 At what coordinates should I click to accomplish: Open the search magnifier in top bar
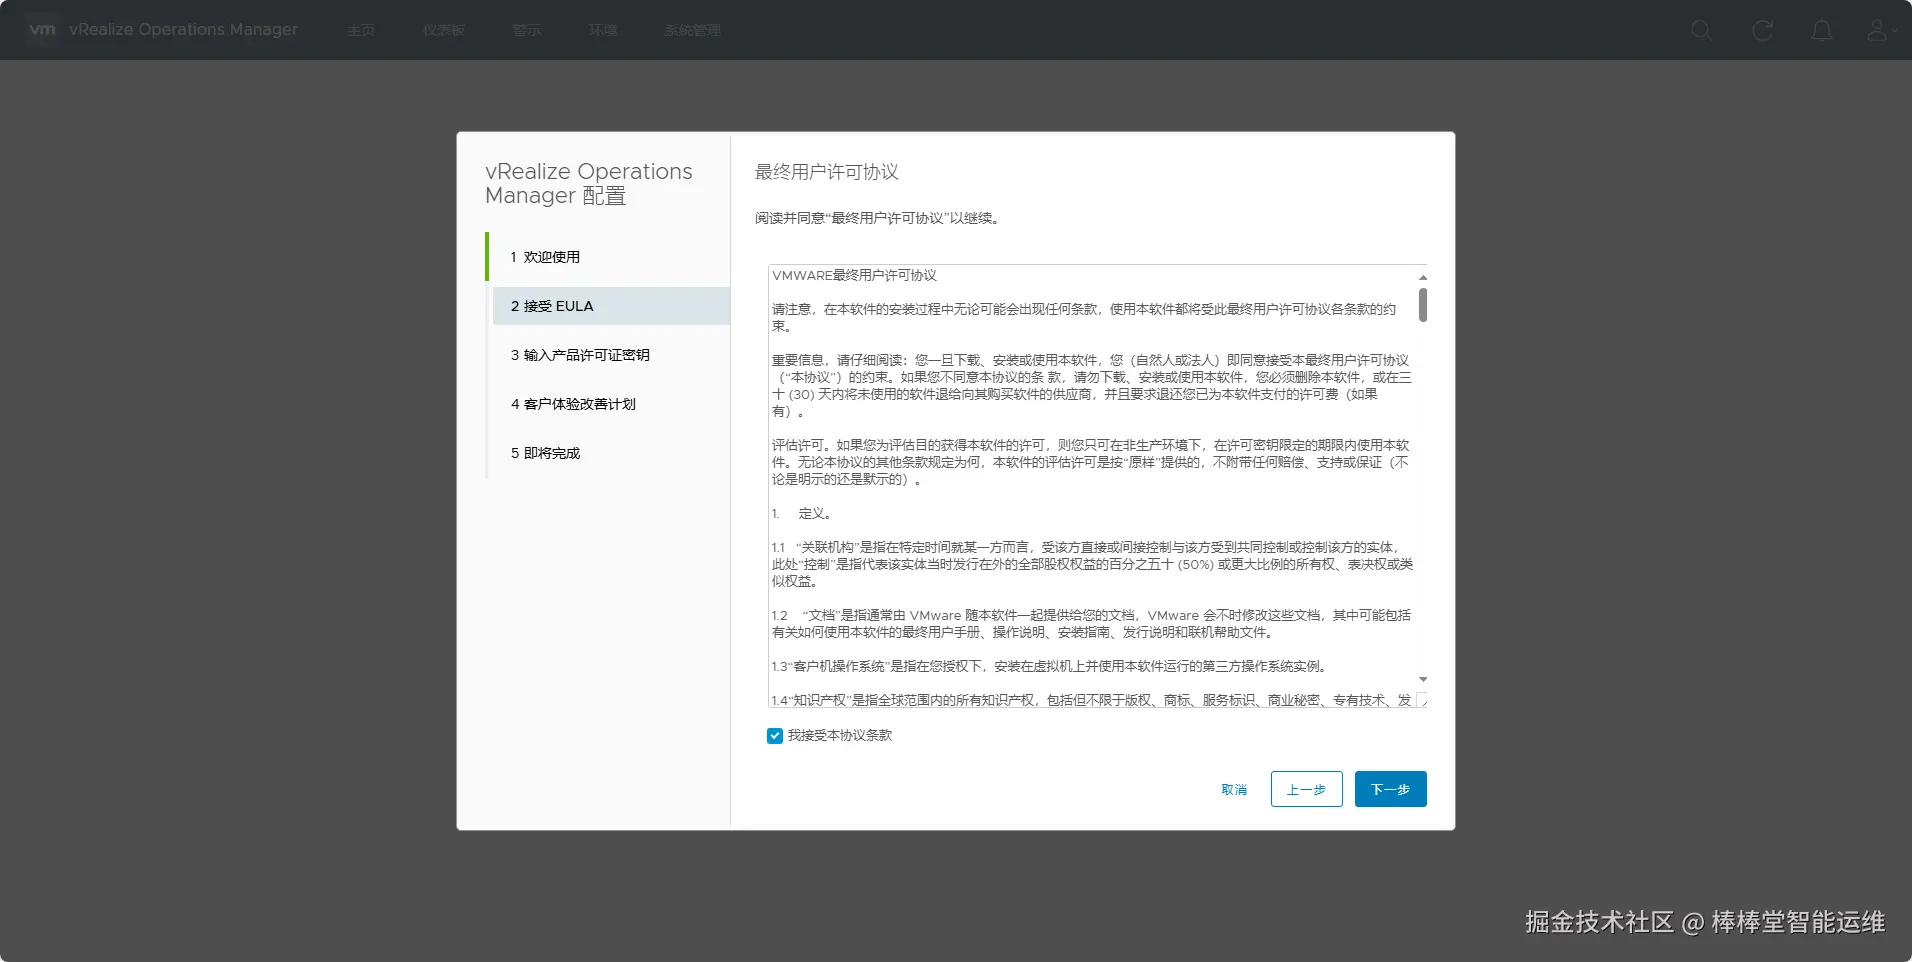[1701, 31]
